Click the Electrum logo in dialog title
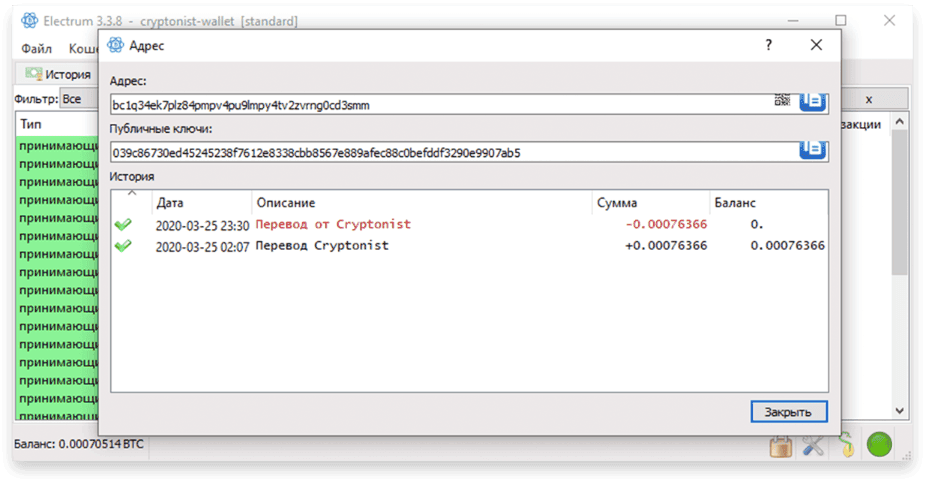The height and width of the screenshot is (481, 925). [x=116, y=45]
